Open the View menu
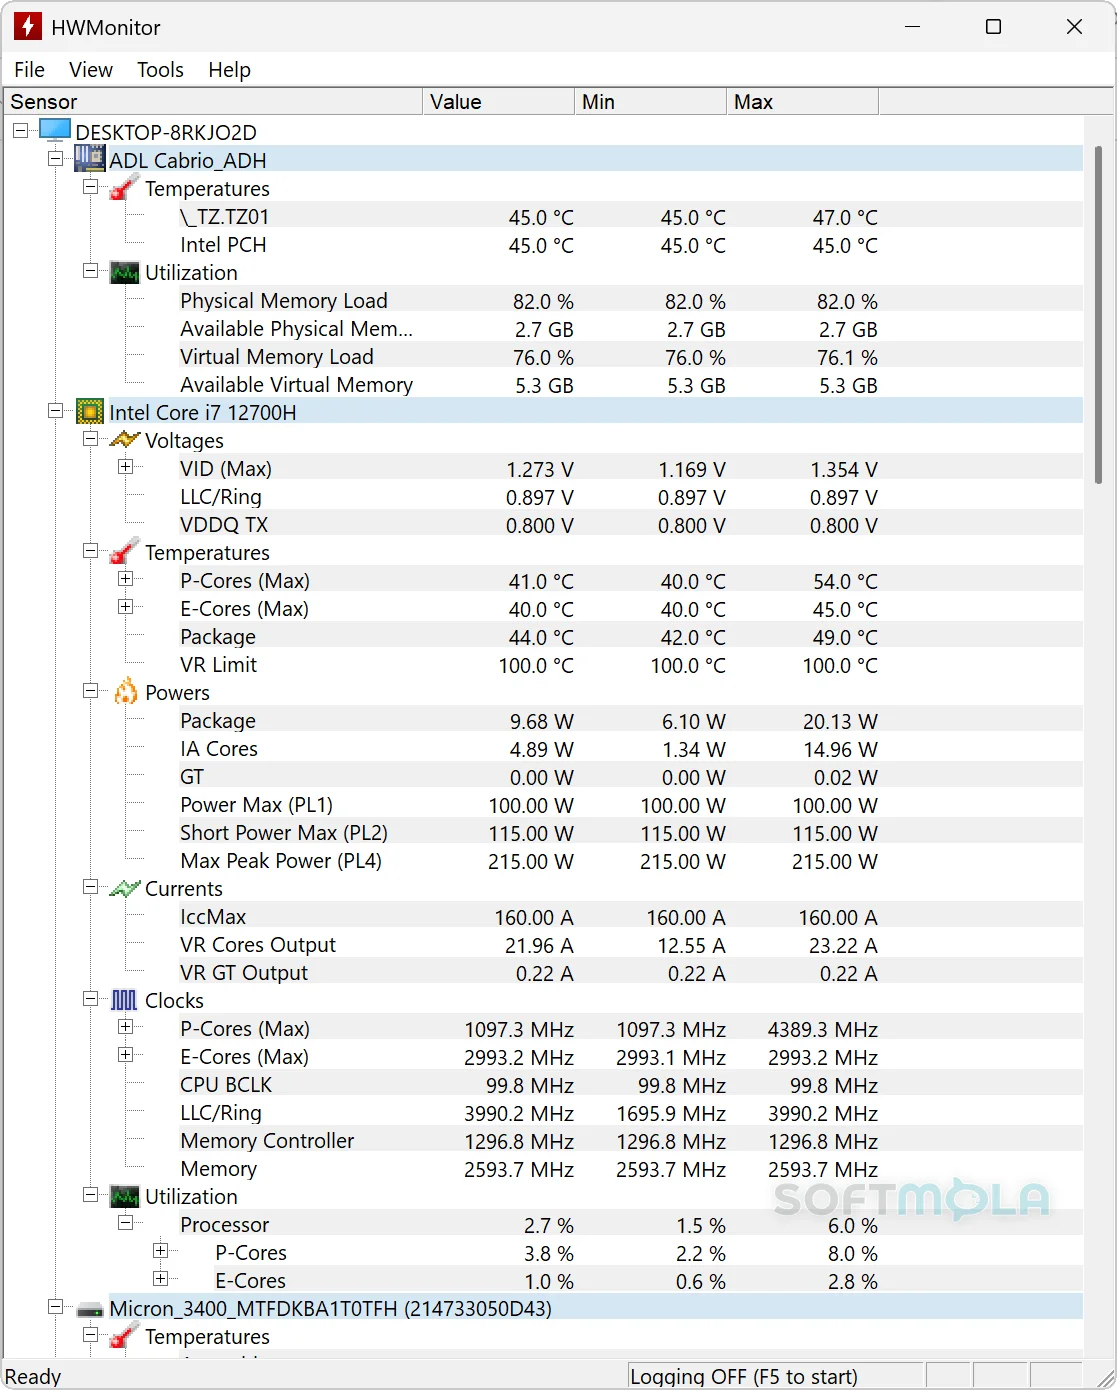This screenshot has width=1117, height=1390. [x=91, y=70]
